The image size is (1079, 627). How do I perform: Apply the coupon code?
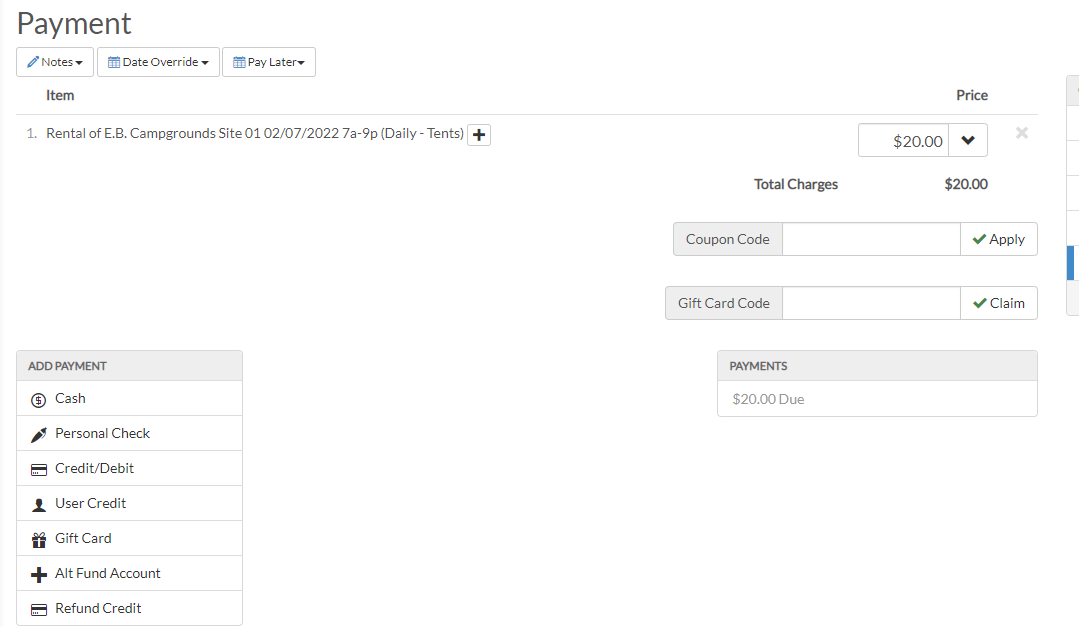click(x=998, y=239)
